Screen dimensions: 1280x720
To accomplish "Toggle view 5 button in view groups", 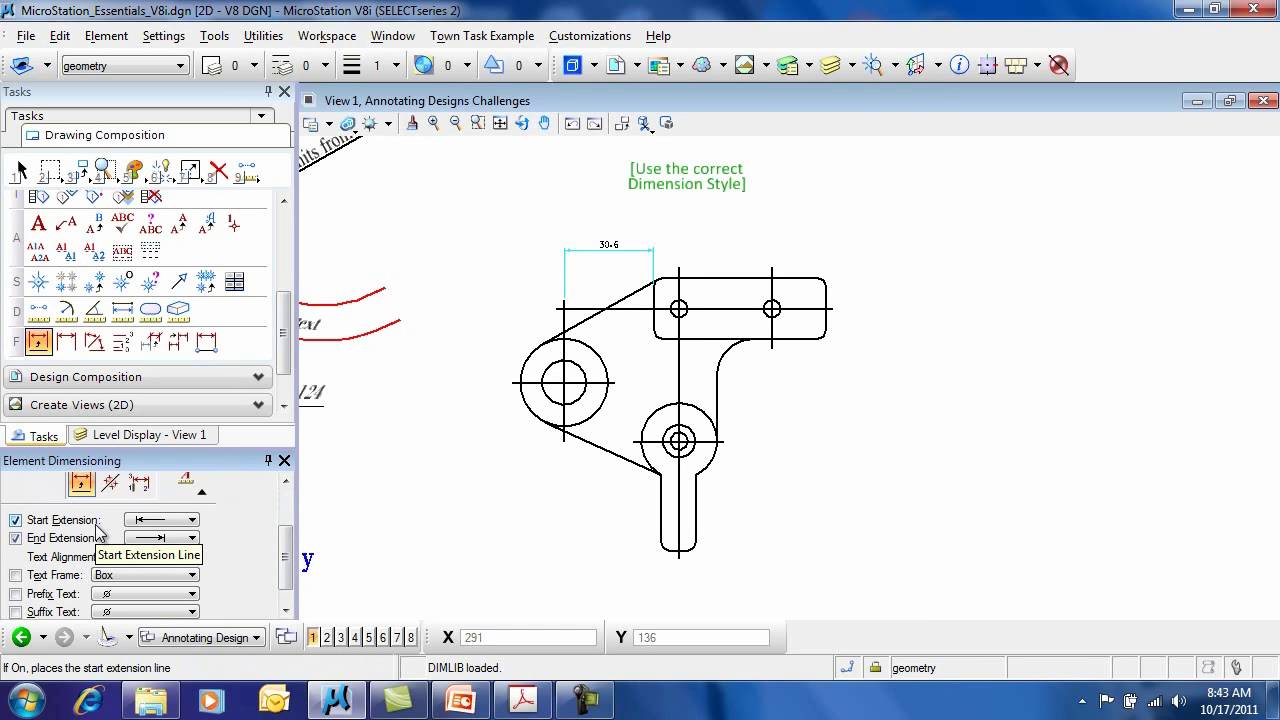I will 369,637.
